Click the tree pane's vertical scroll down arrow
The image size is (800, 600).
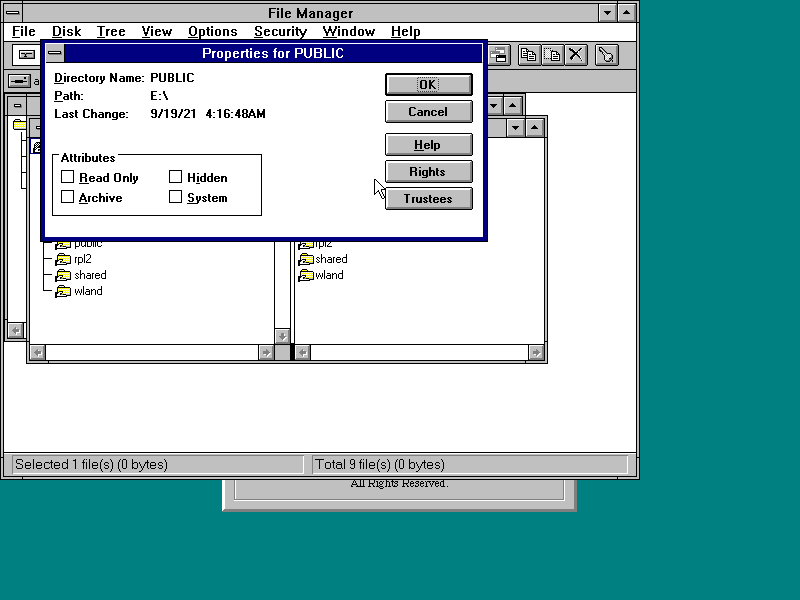(282, 336)
